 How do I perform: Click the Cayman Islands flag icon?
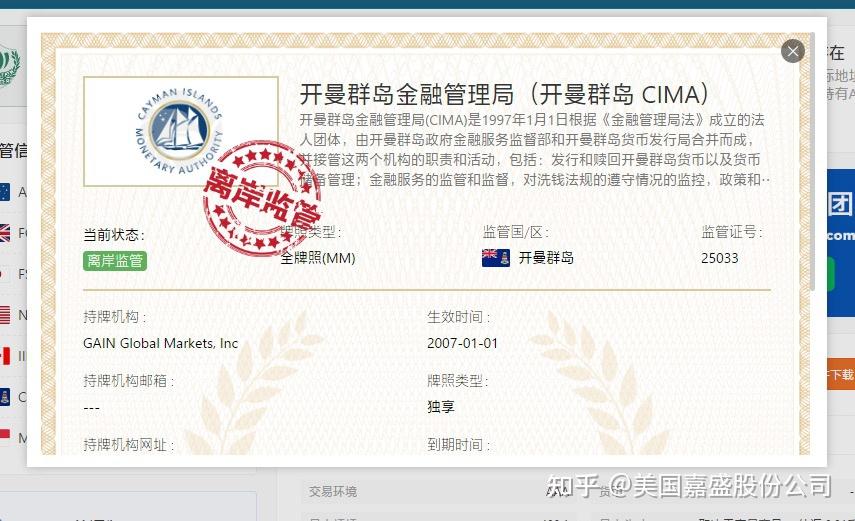click(x=496, y=257)
